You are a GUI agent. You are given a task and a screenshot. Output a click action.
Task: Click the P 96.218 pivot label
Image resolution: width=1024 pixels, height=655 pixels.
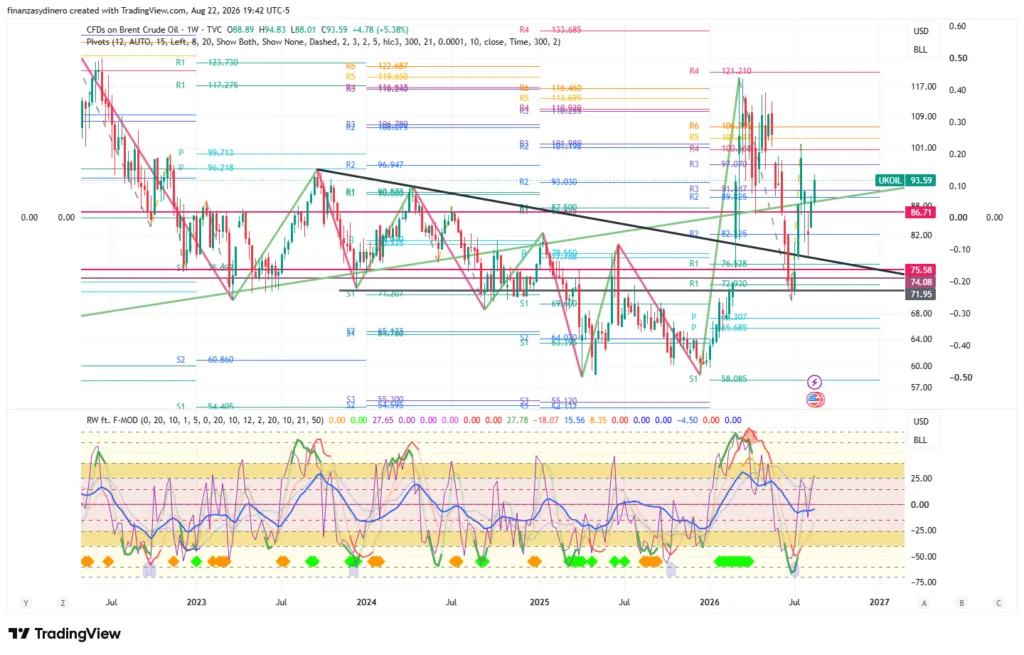coord(206,168)
